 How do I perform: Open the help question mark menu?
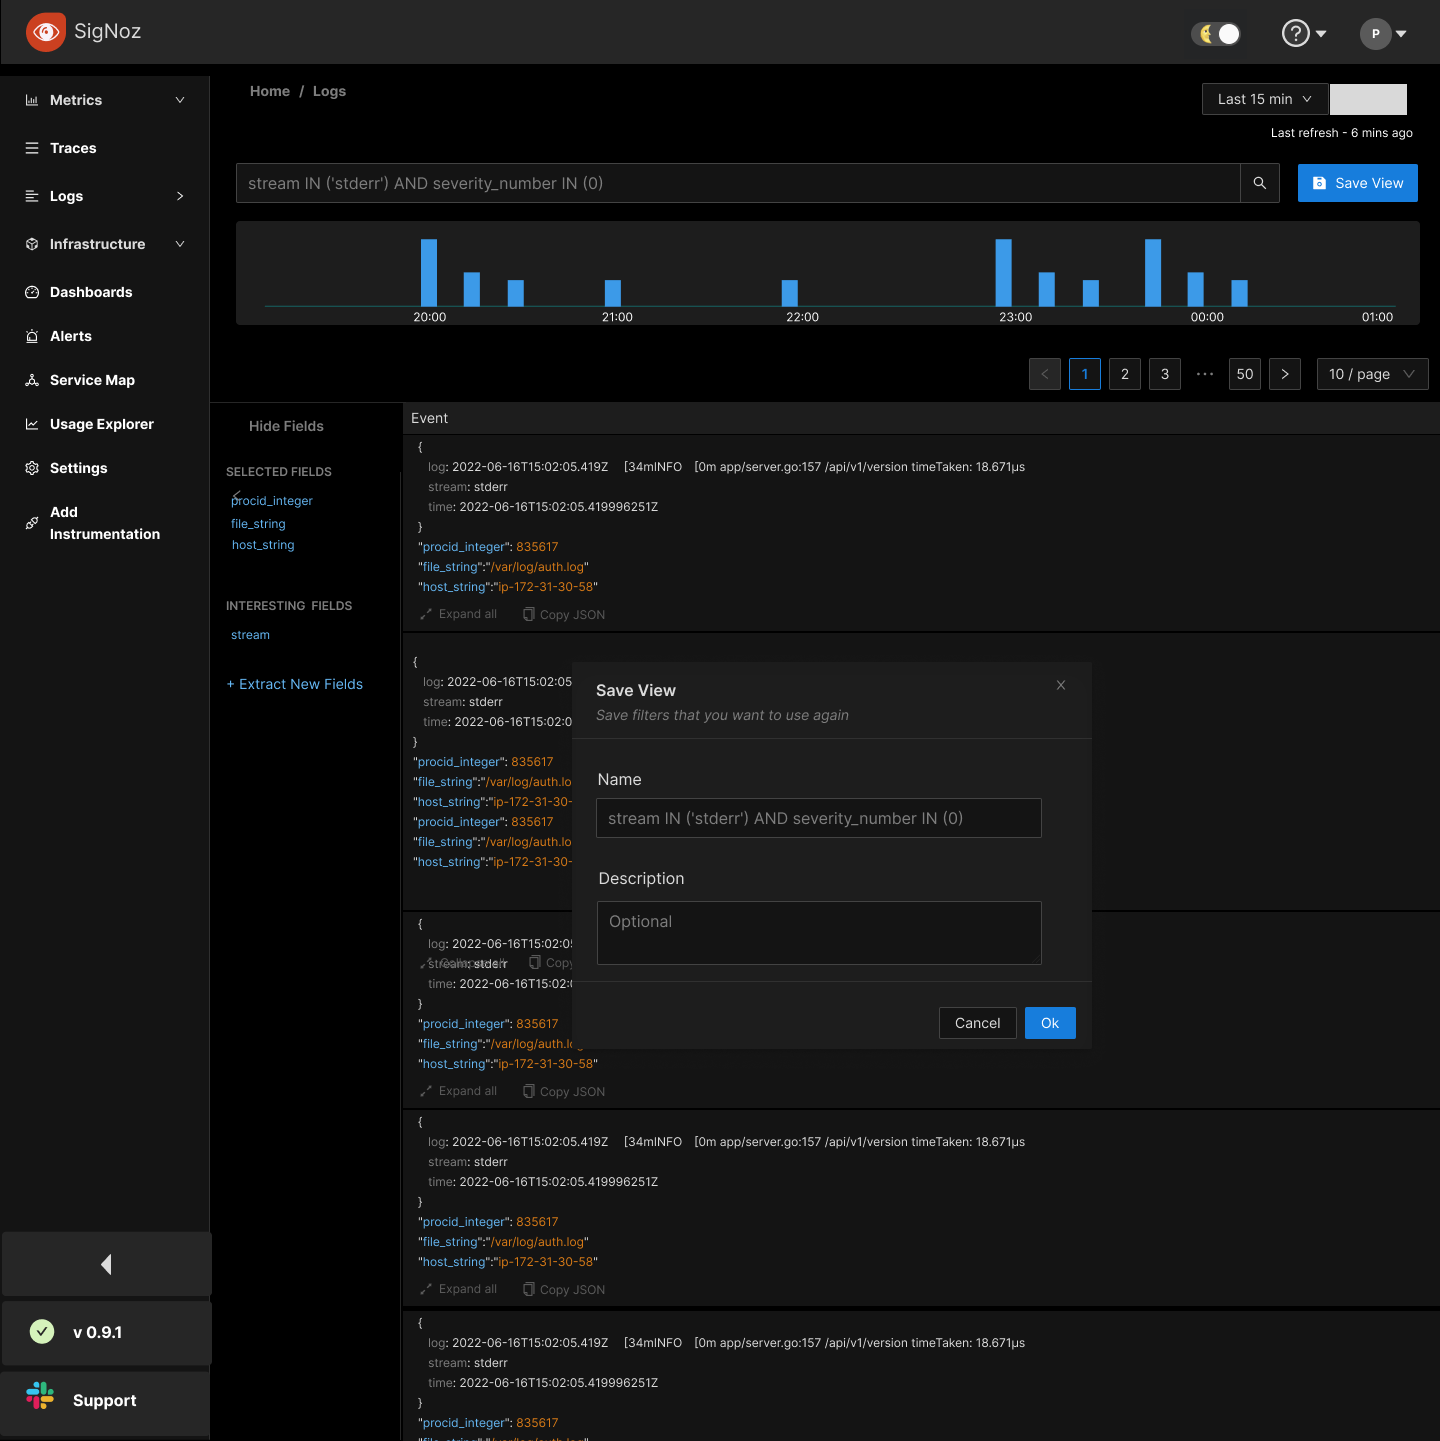tap(1294, 32)
